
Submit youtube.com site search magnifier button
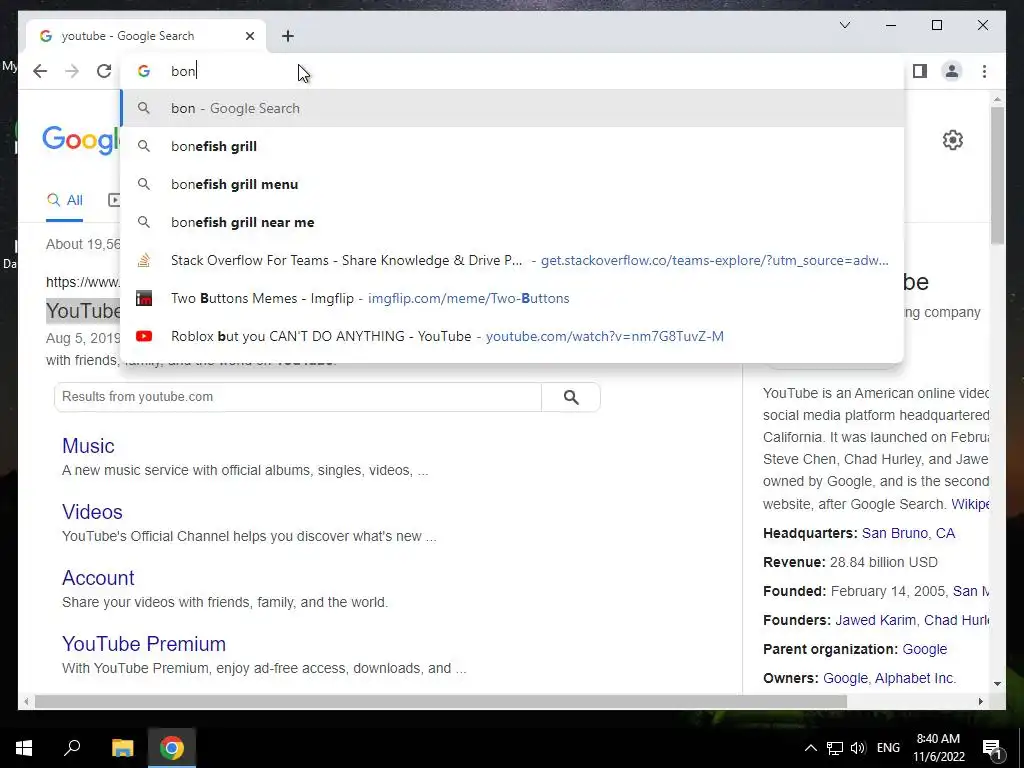point(571,397)
